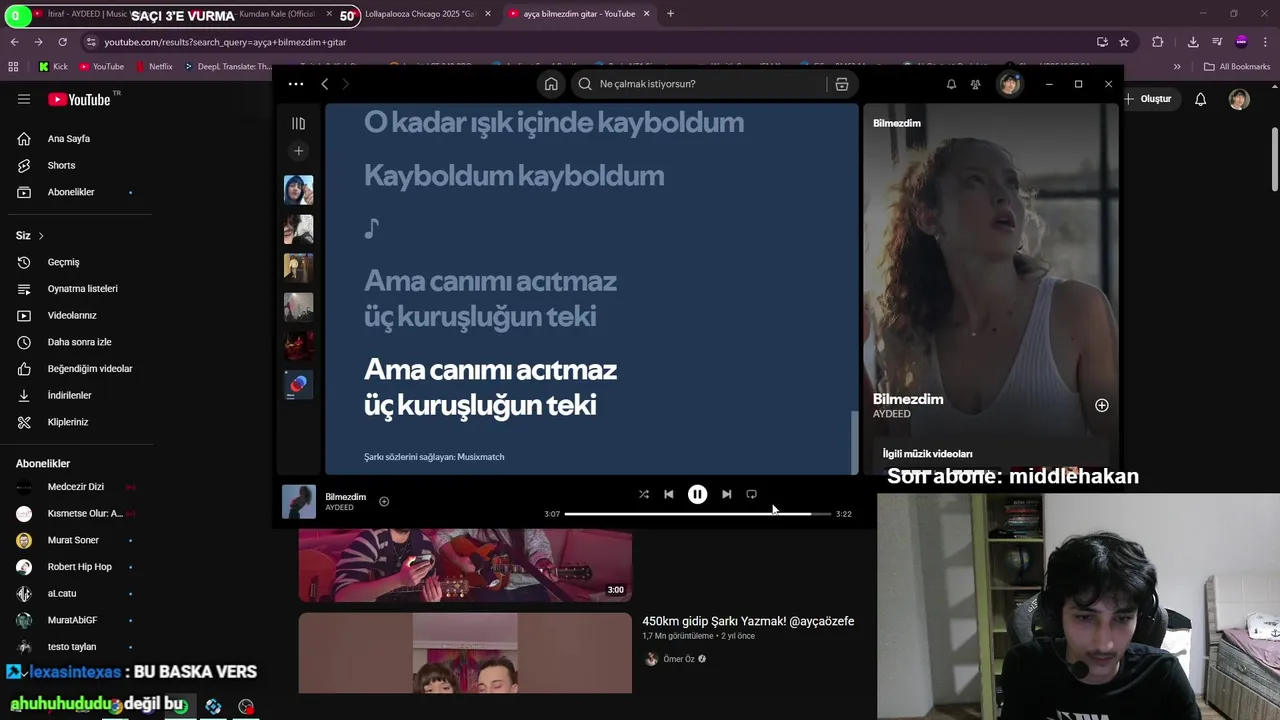1280x720 pixels.
Task: Open '450km gidip Şarkı Yazmak!' video title
Action: coord(748,621)
